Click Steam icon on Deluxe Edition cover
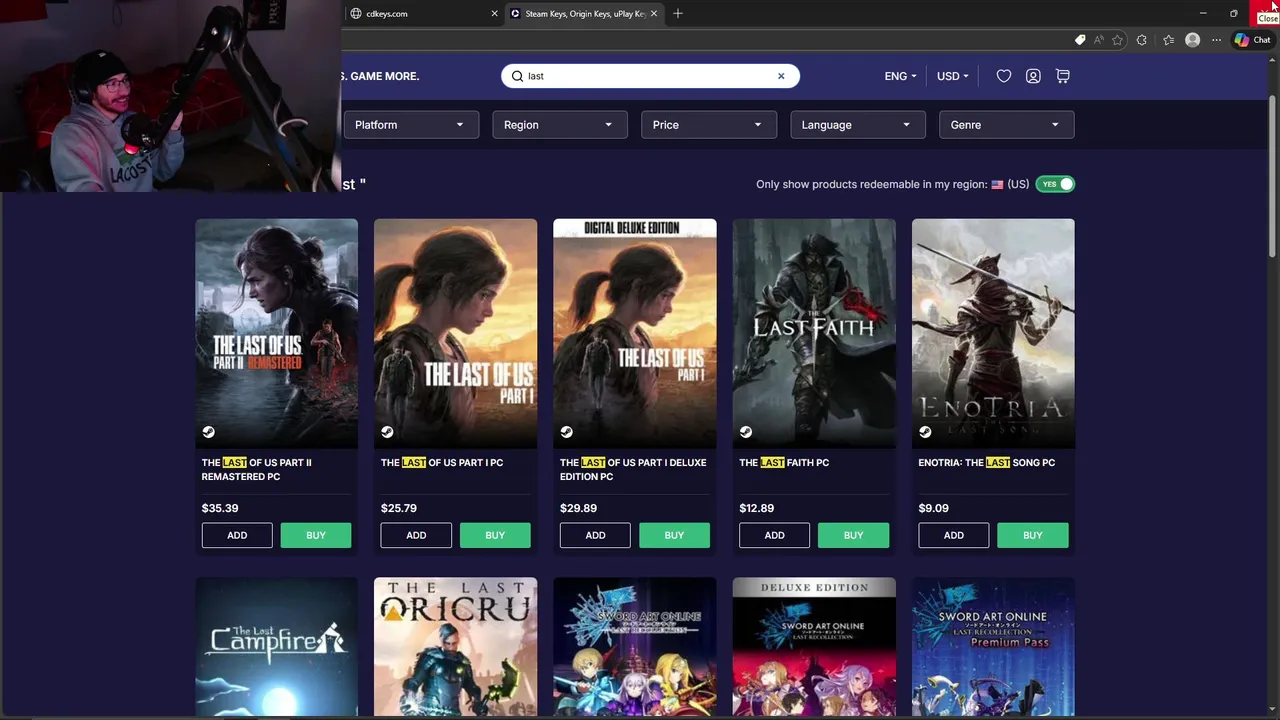 (566, 432)
